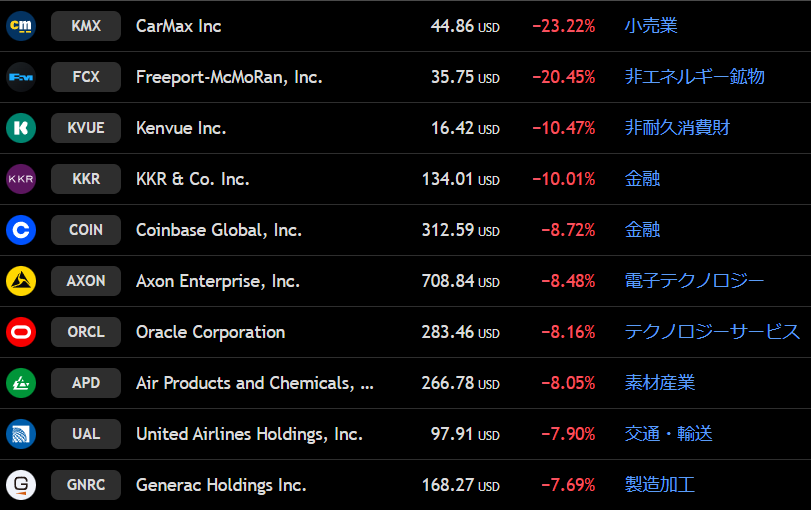Viewport: 811px width, 510px height.
Task: Click the CarMax company logo icon
Action: [x=21, y=26]
